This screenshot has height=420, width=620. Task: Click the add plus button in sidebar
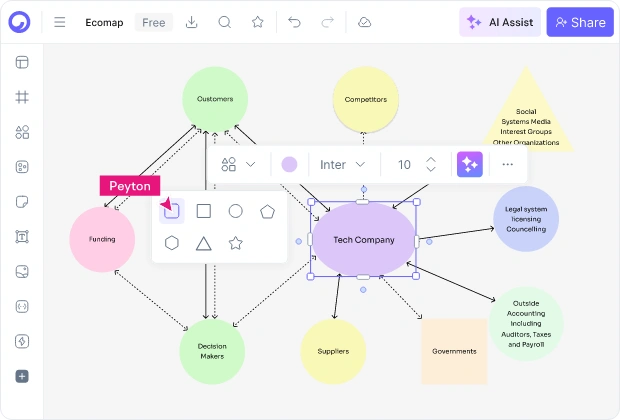22,376
